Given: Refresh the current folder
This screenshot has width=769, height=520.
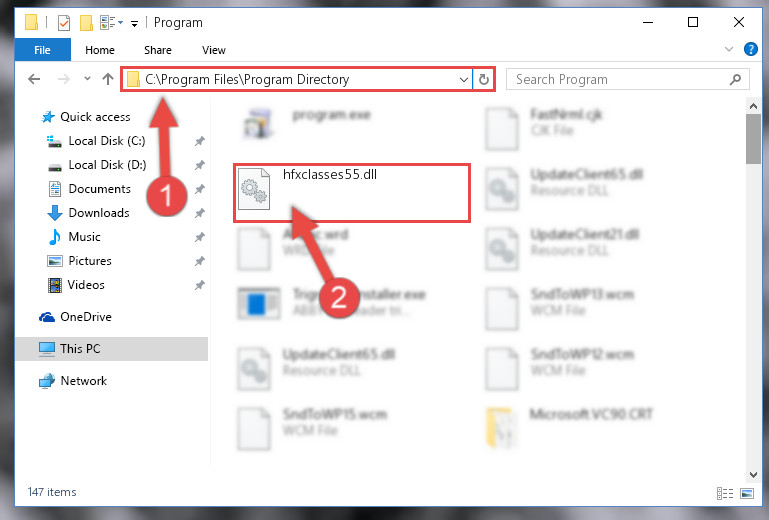Looking at the screenshot, I should (x=484, y=79).
